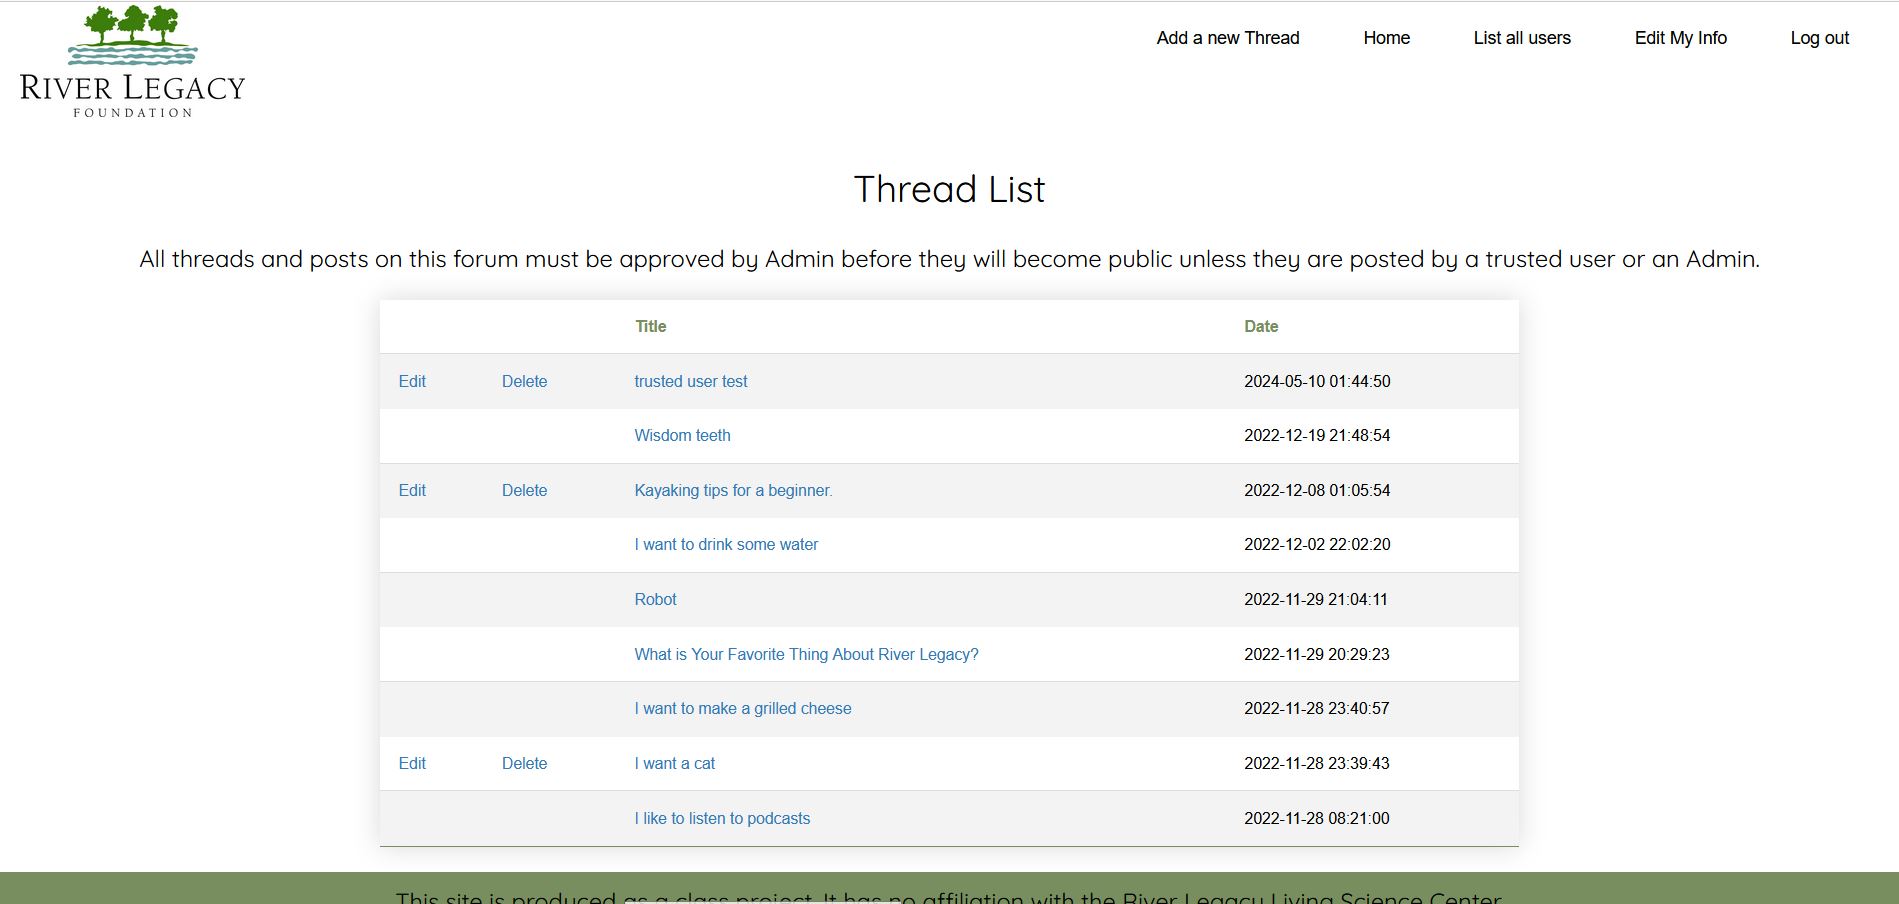The image size is (1899, 904).
Task: Click the 'Date' column header
Action: (x=1261, y=326)
